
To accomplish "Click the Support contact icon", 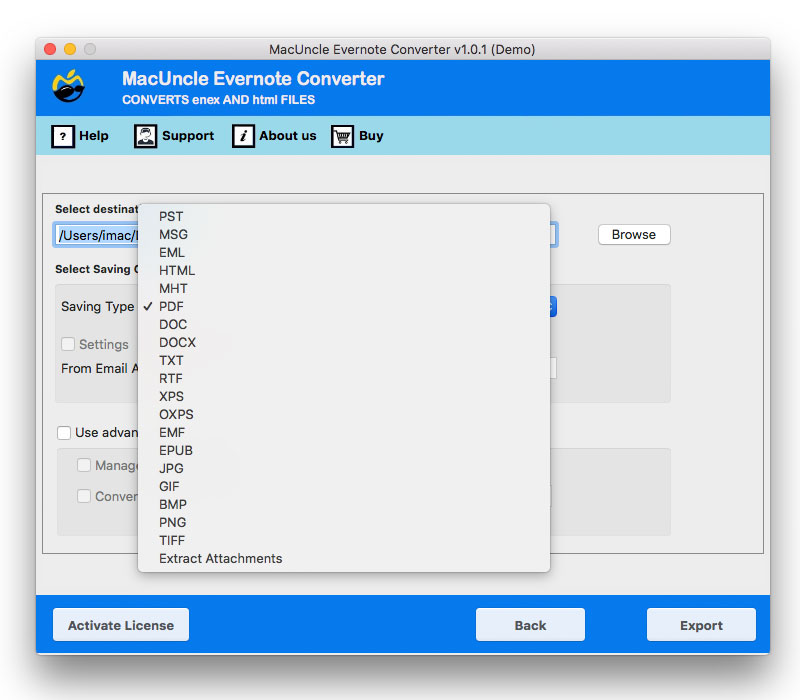I will pyautogui.click(x=145, y=136).
